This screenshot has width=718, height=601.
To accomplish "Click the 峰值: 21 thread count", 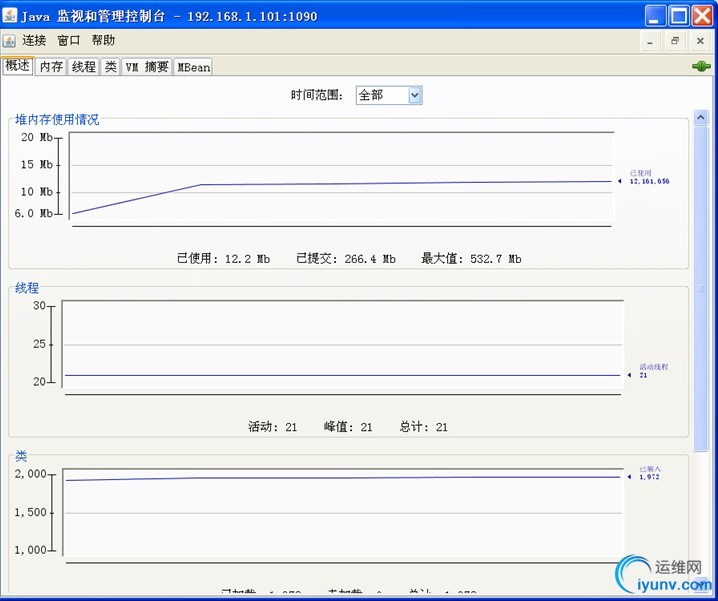I will tap(348, 427).
